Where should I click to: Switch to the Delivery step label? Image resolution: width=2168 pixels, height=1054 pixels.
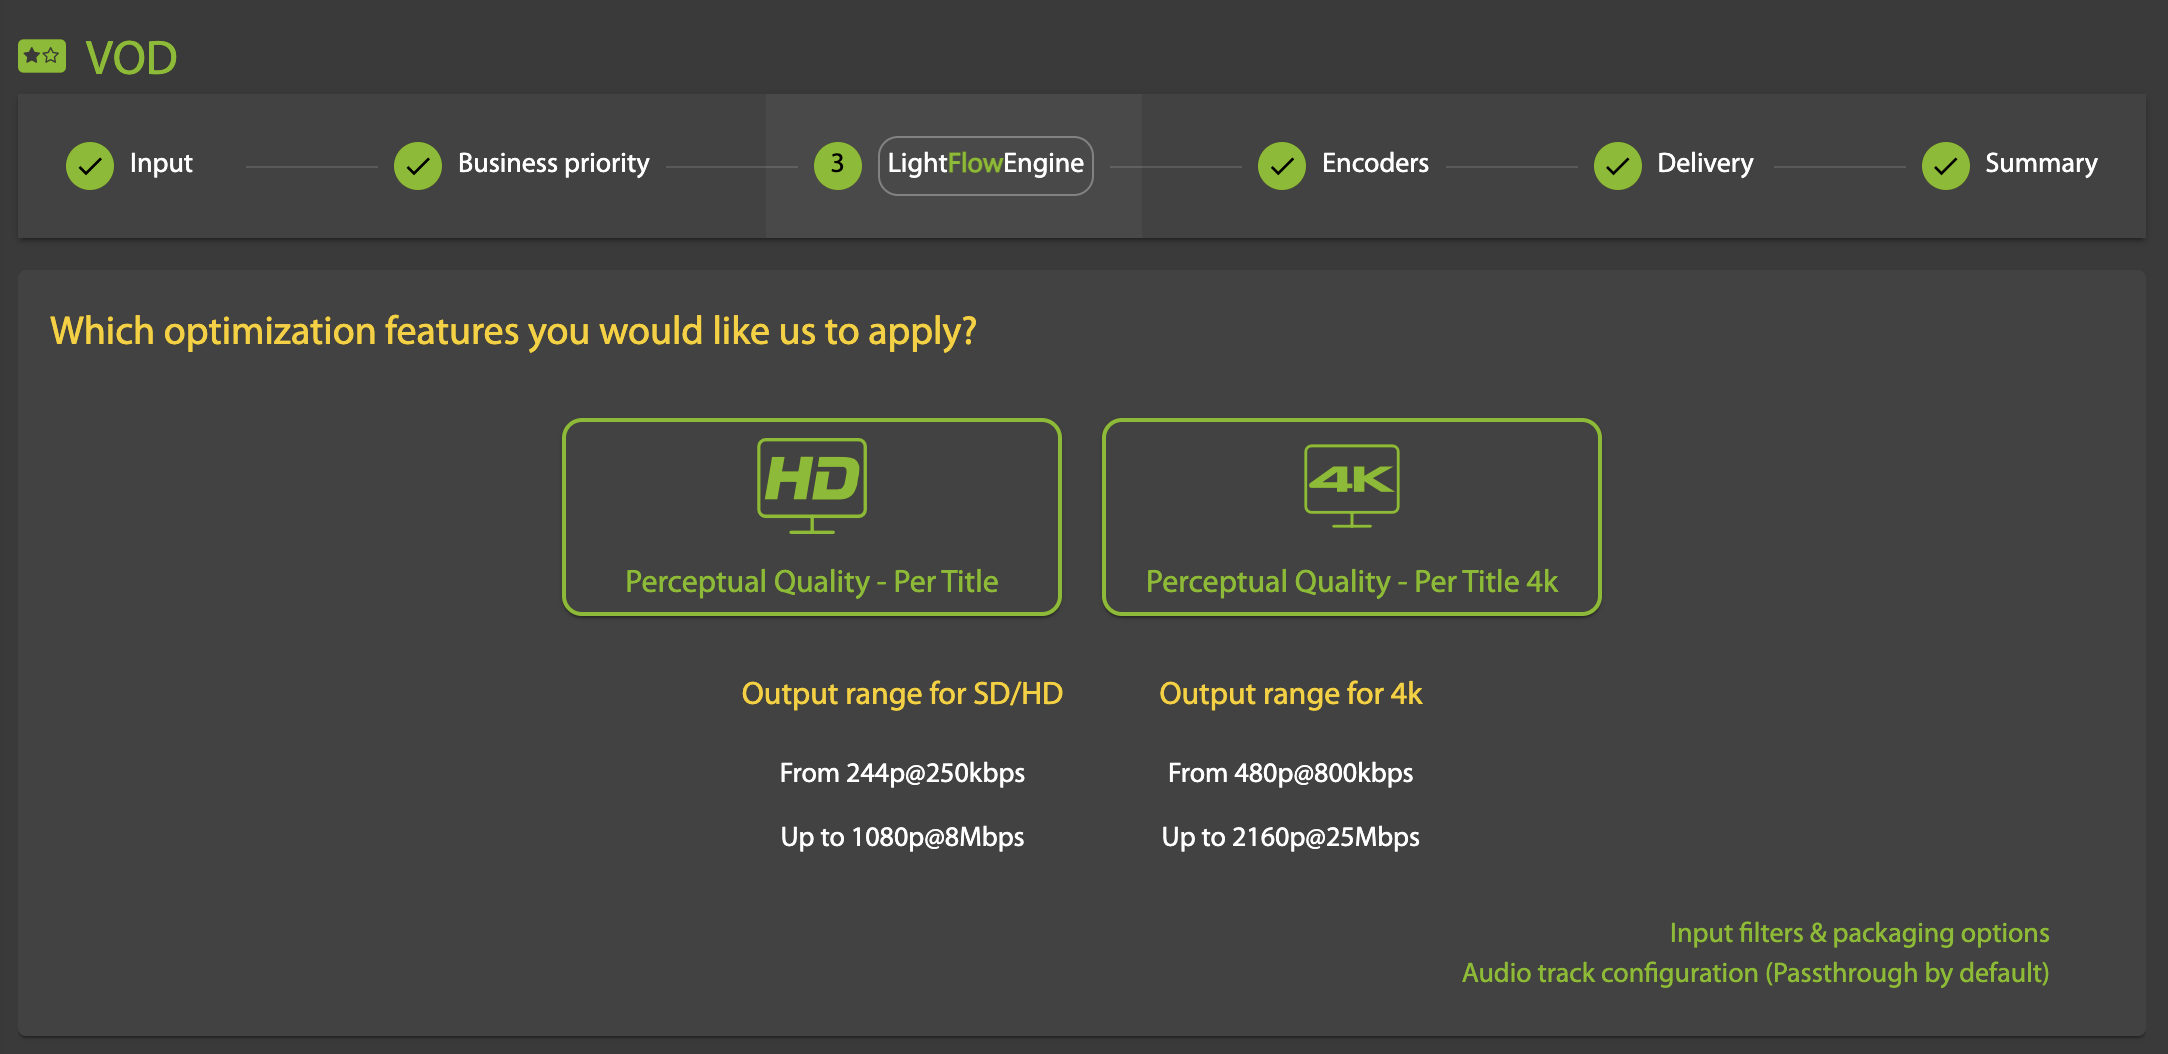point(1705,163)
